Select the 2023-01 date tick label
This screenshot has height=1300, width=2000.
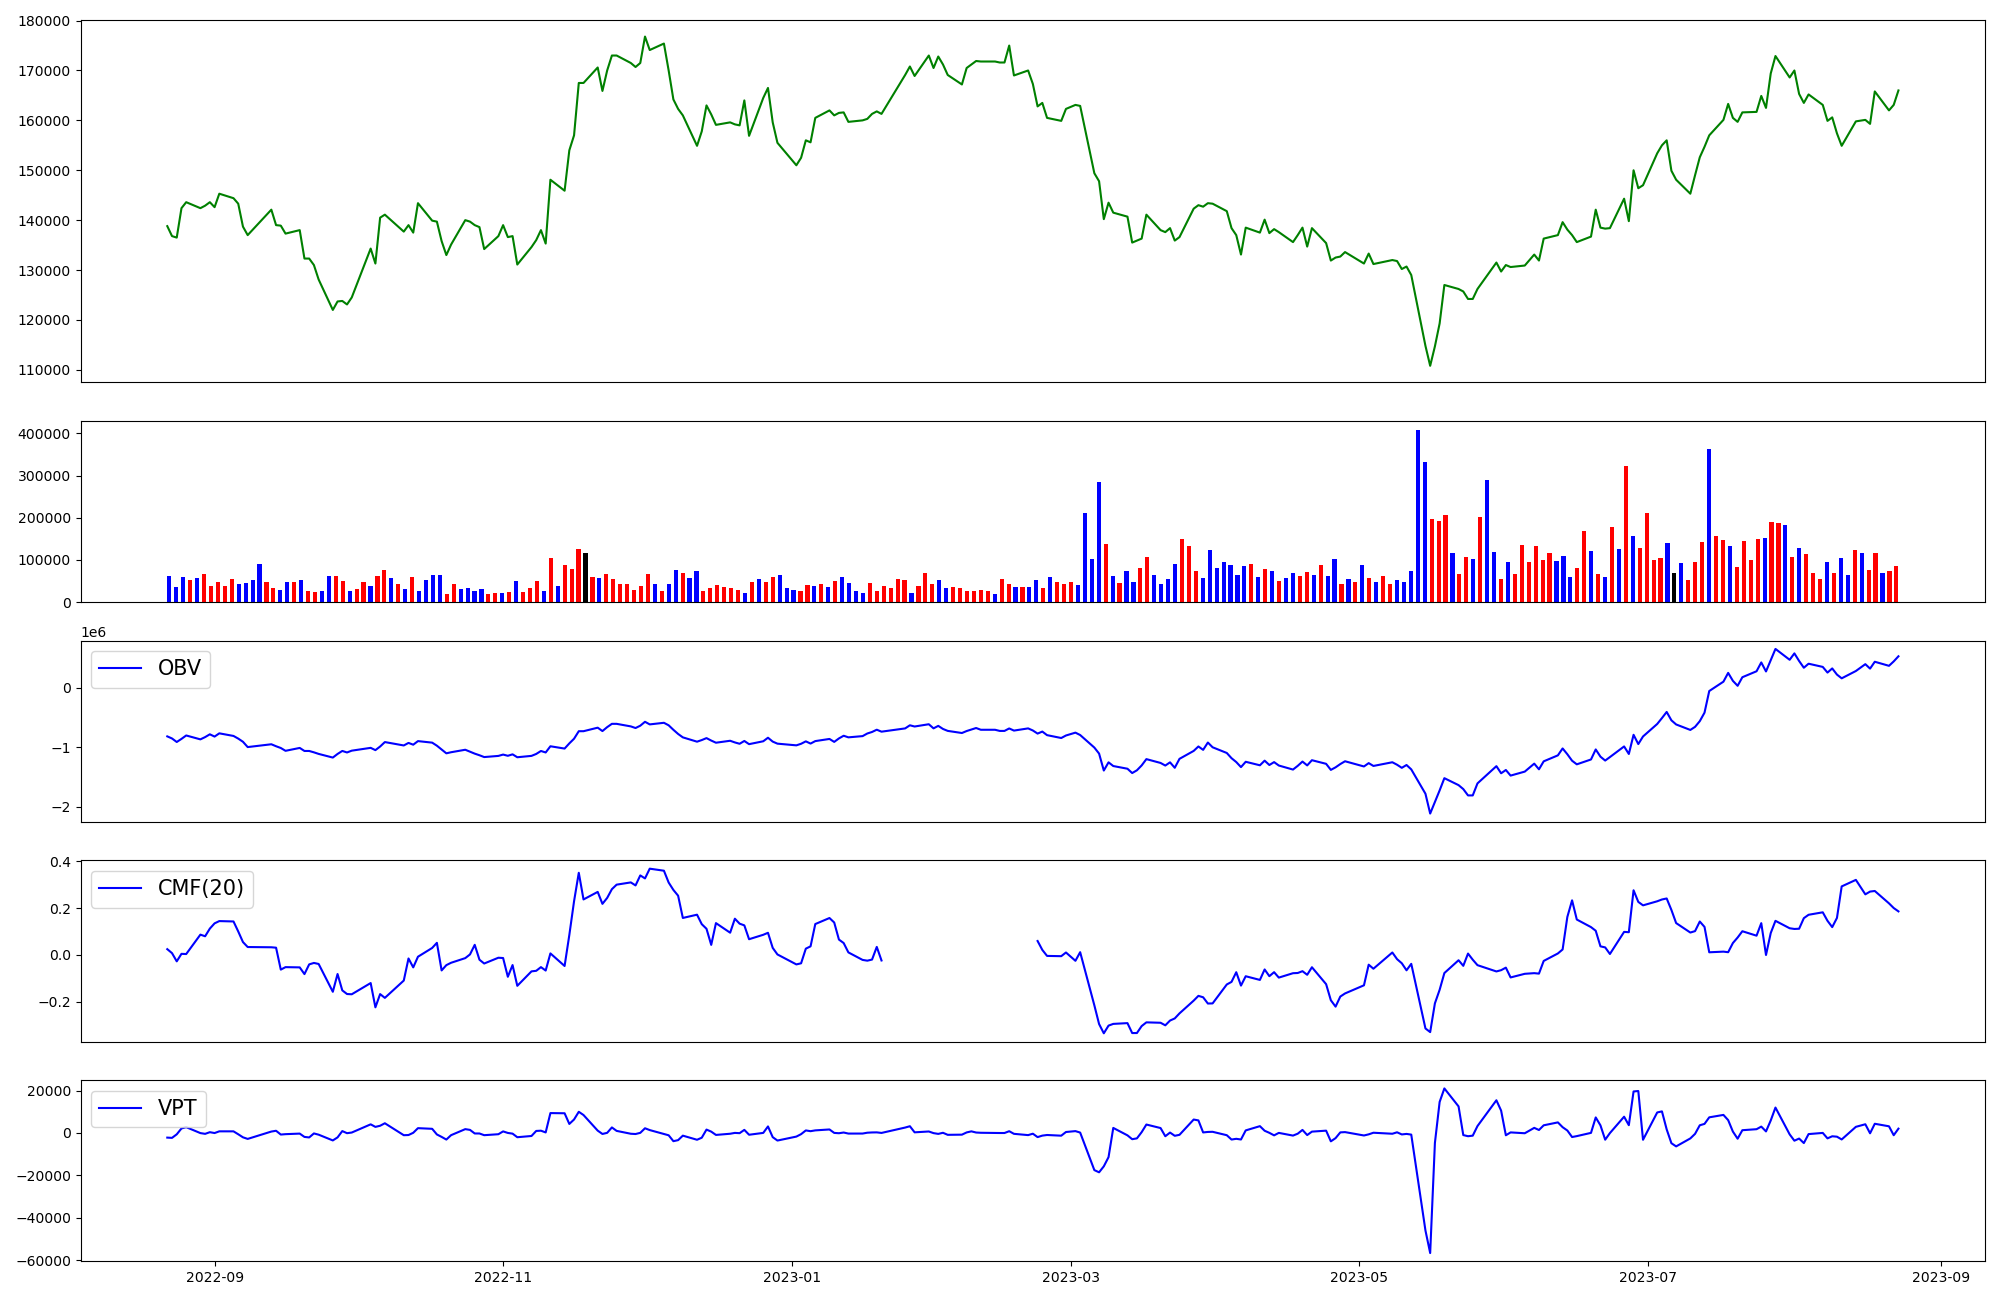[x=792, y=1277]
